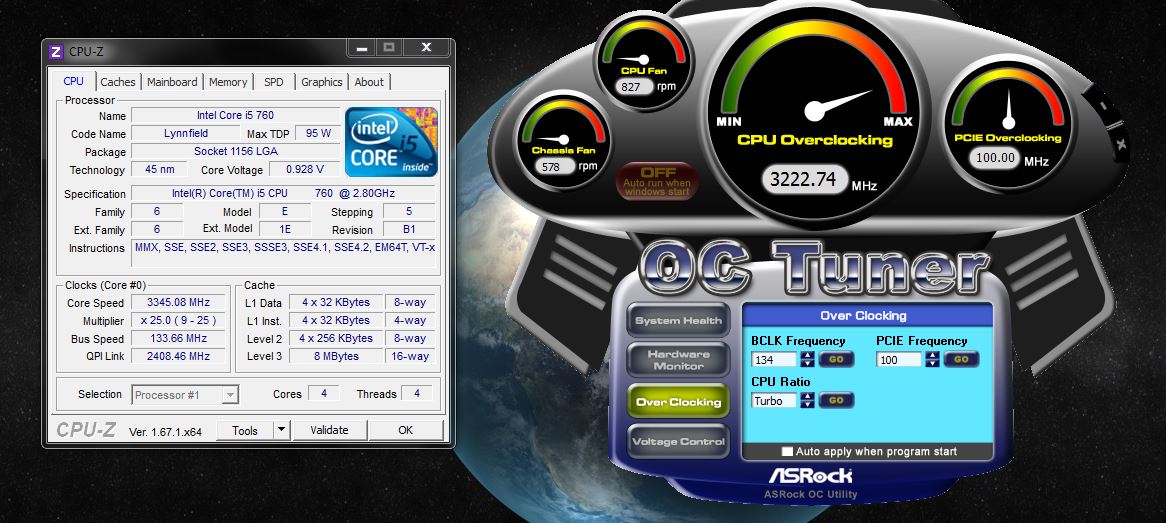1166x523 pixels.
Task: Click the QPI Link value 2408.46 MHz
Action: [178, 356]
